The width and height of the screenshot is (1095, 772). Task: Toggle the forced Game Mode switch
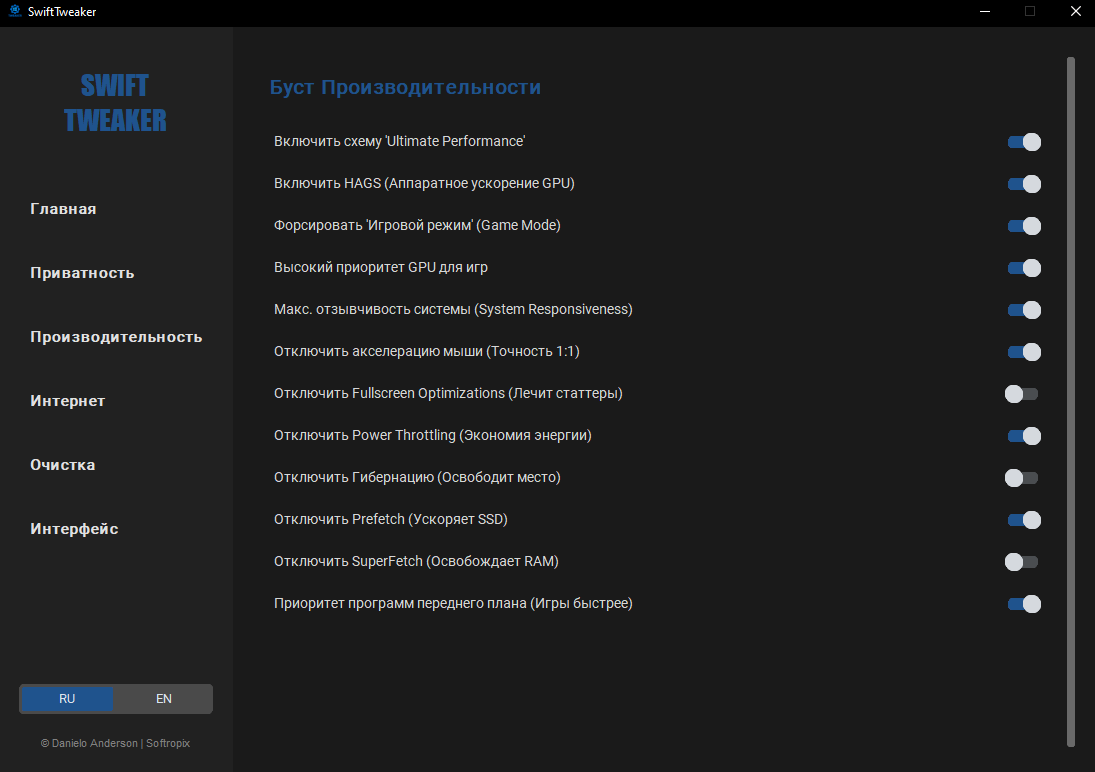[x=1024, y=226]
